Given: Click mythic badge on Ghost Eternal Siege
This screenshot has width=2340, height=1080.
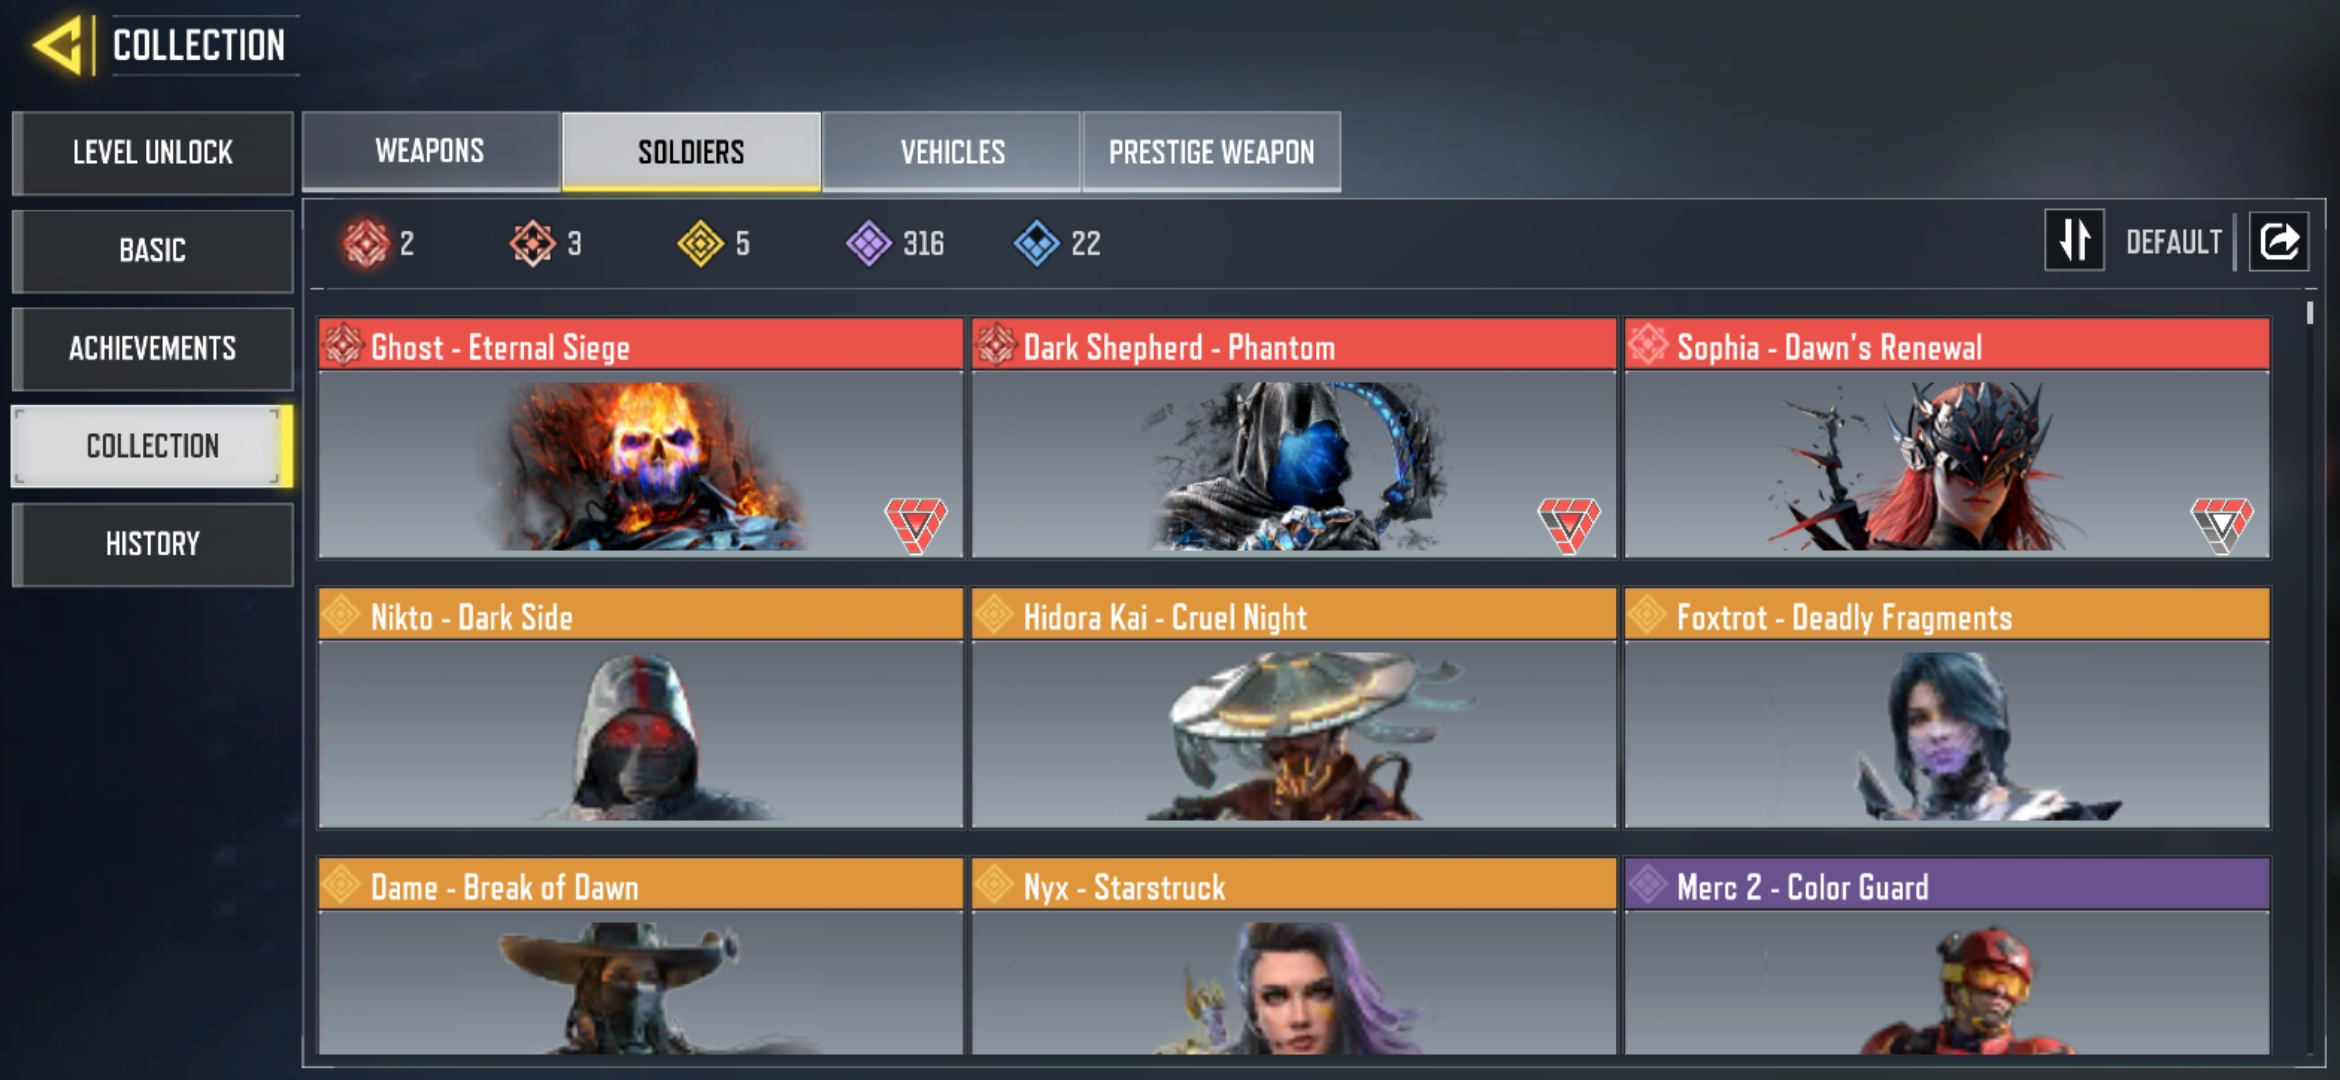Looking at the screenshot, I should coord(915,524).
